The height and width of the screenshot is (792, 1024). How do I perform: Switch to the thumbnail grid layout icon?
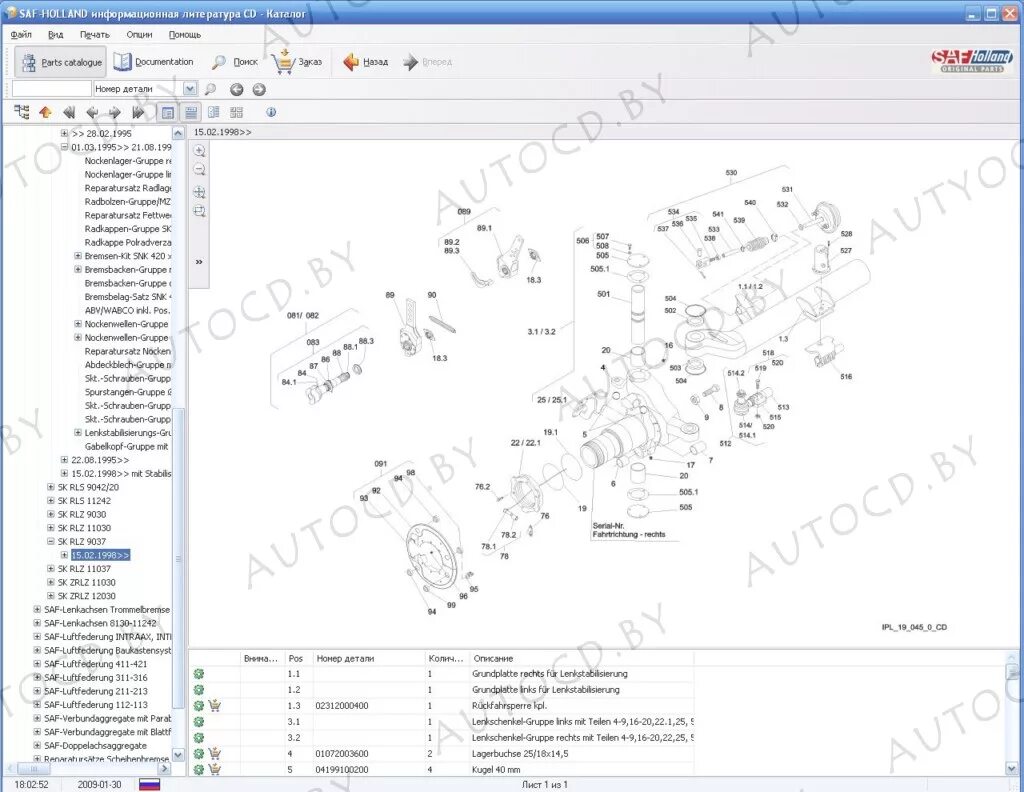pos(236,112)
